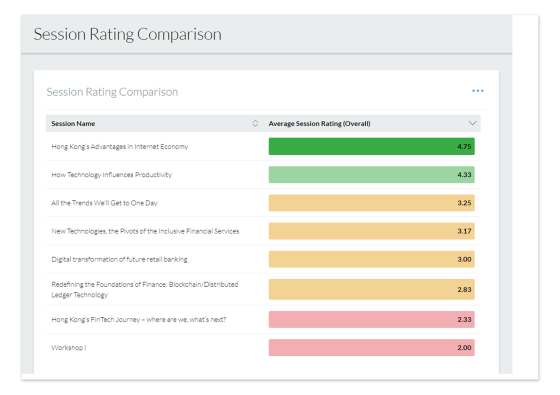Click the 2.83 rating bar

(x=371, y=289)
